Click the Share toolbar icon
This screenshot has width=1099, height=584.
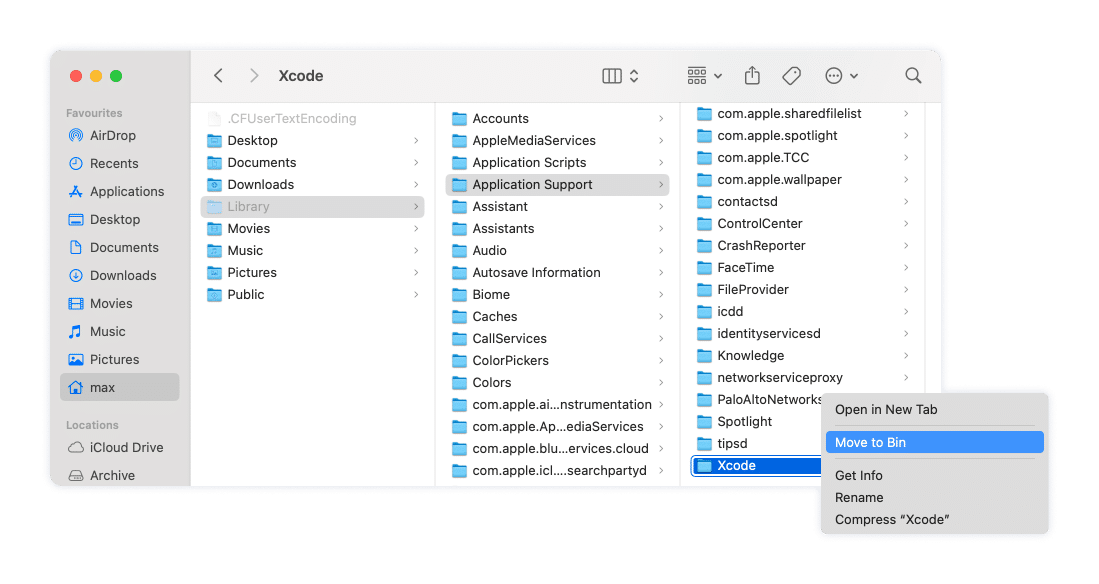point(752,76)
